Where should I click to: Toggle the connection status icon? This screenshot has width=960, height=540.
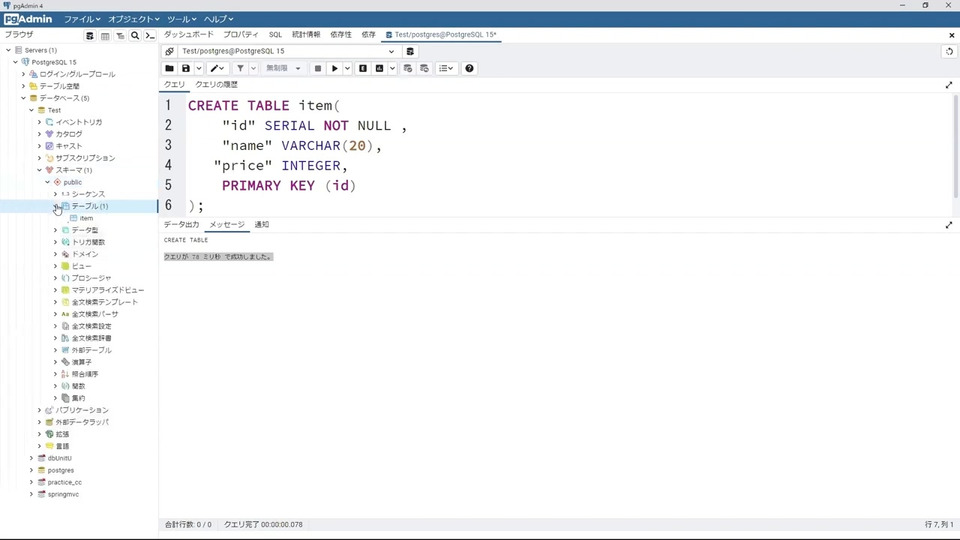click(170, 51)
